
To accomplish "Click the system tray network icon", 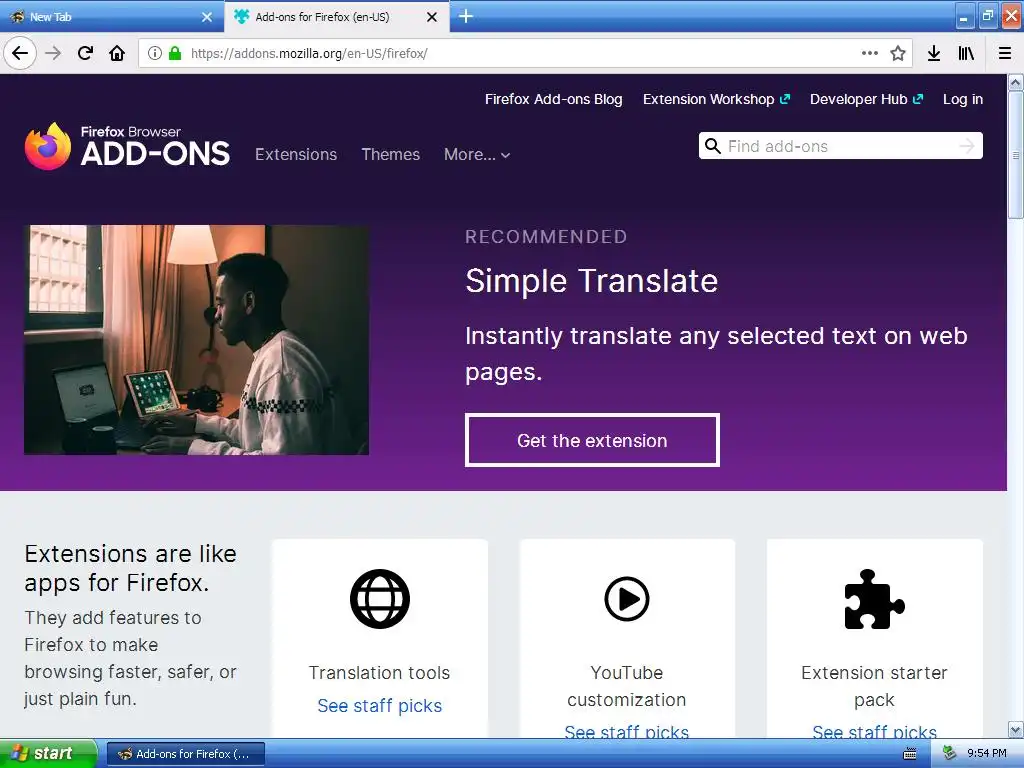I will pyautogui.click(x=949, y=754).
